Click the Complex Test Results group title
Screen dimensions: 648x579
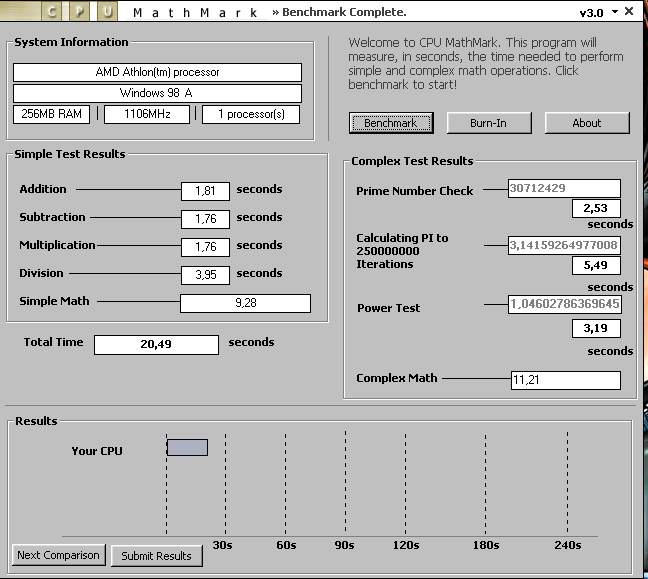coord(412,161)
